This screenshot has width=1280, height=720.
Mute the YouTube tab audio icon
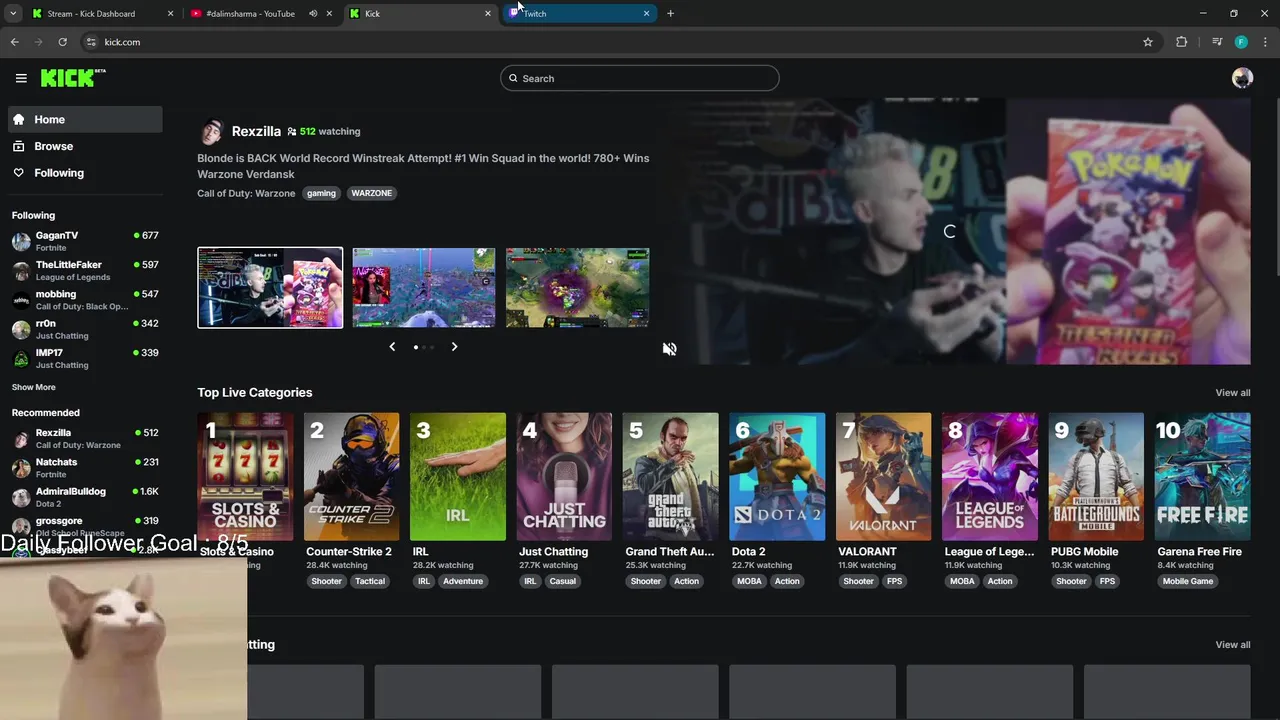(313, 14)
